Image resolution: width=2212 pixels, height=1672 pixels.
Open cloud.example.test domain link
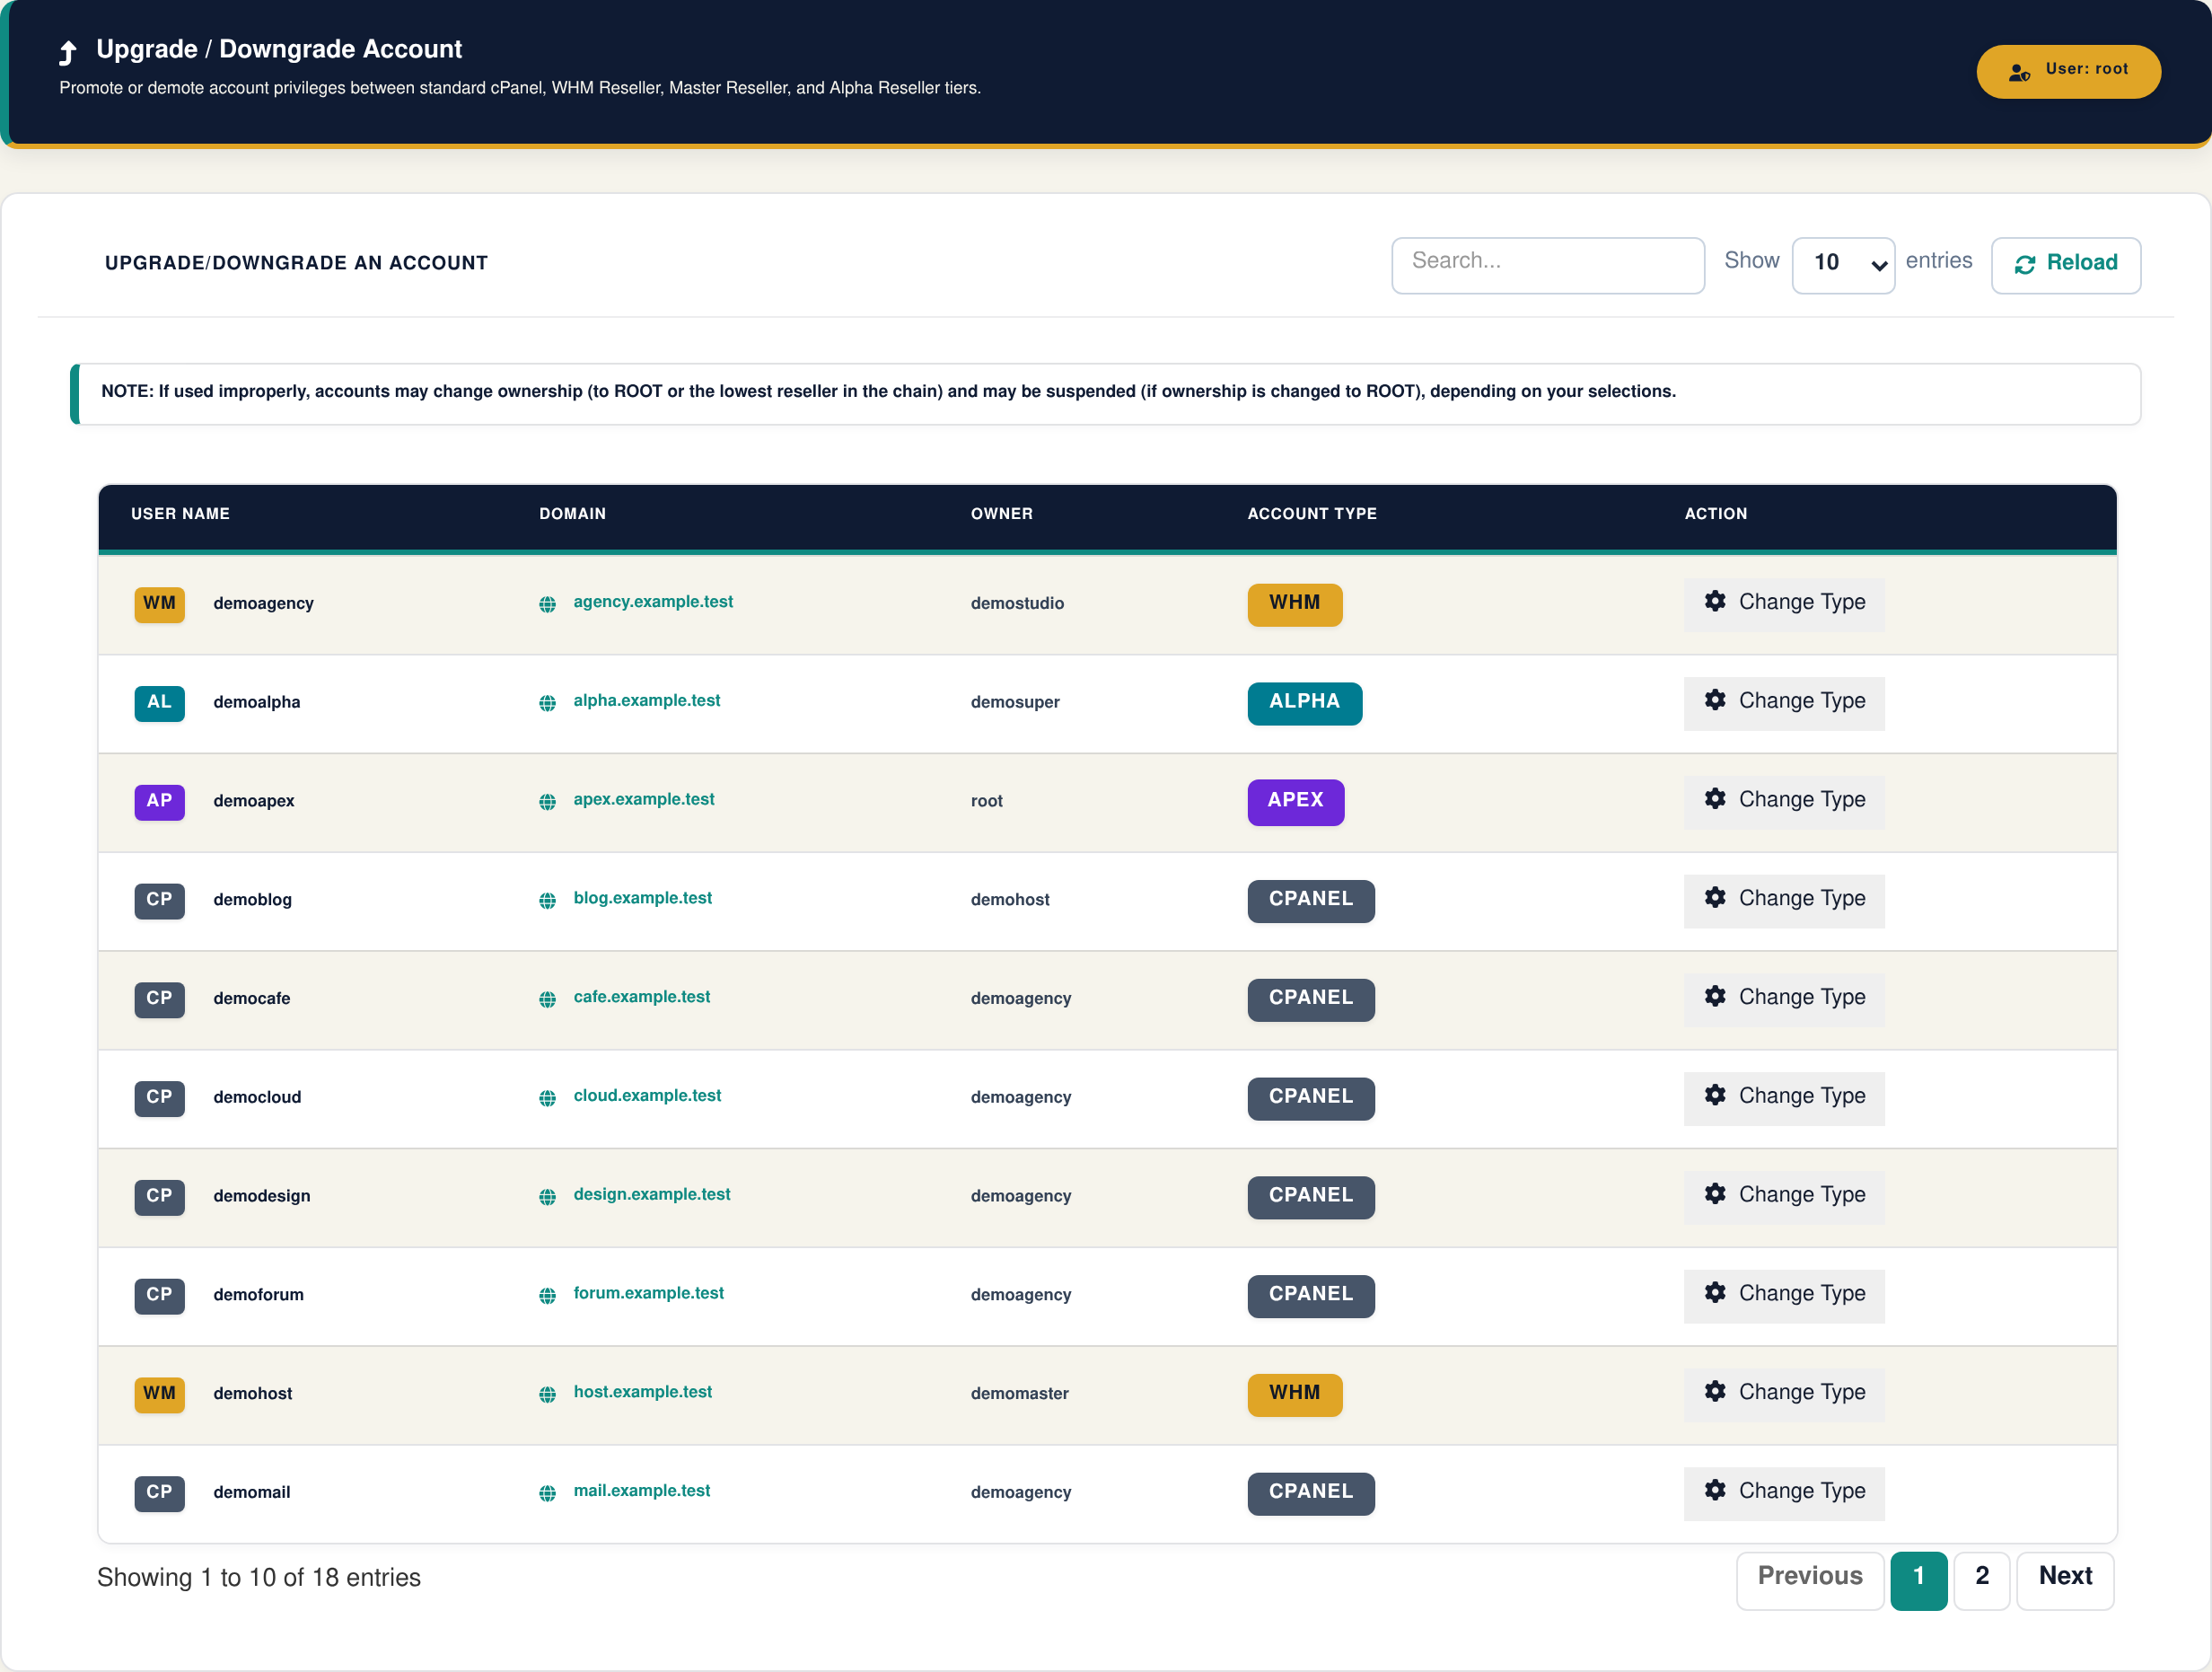click(x=647, y=1095)
